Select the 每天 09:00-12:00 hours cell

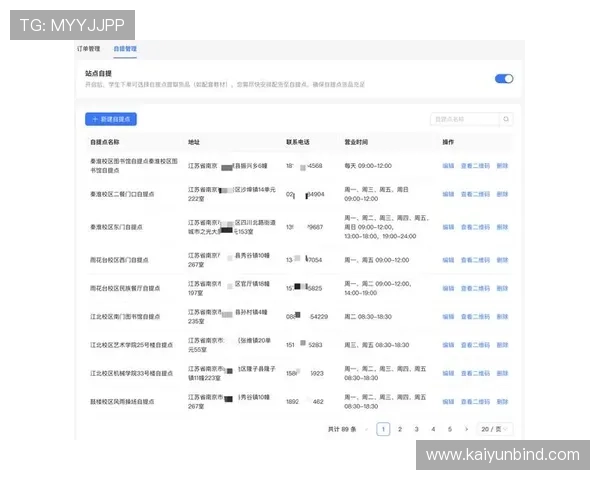point(368,166)
